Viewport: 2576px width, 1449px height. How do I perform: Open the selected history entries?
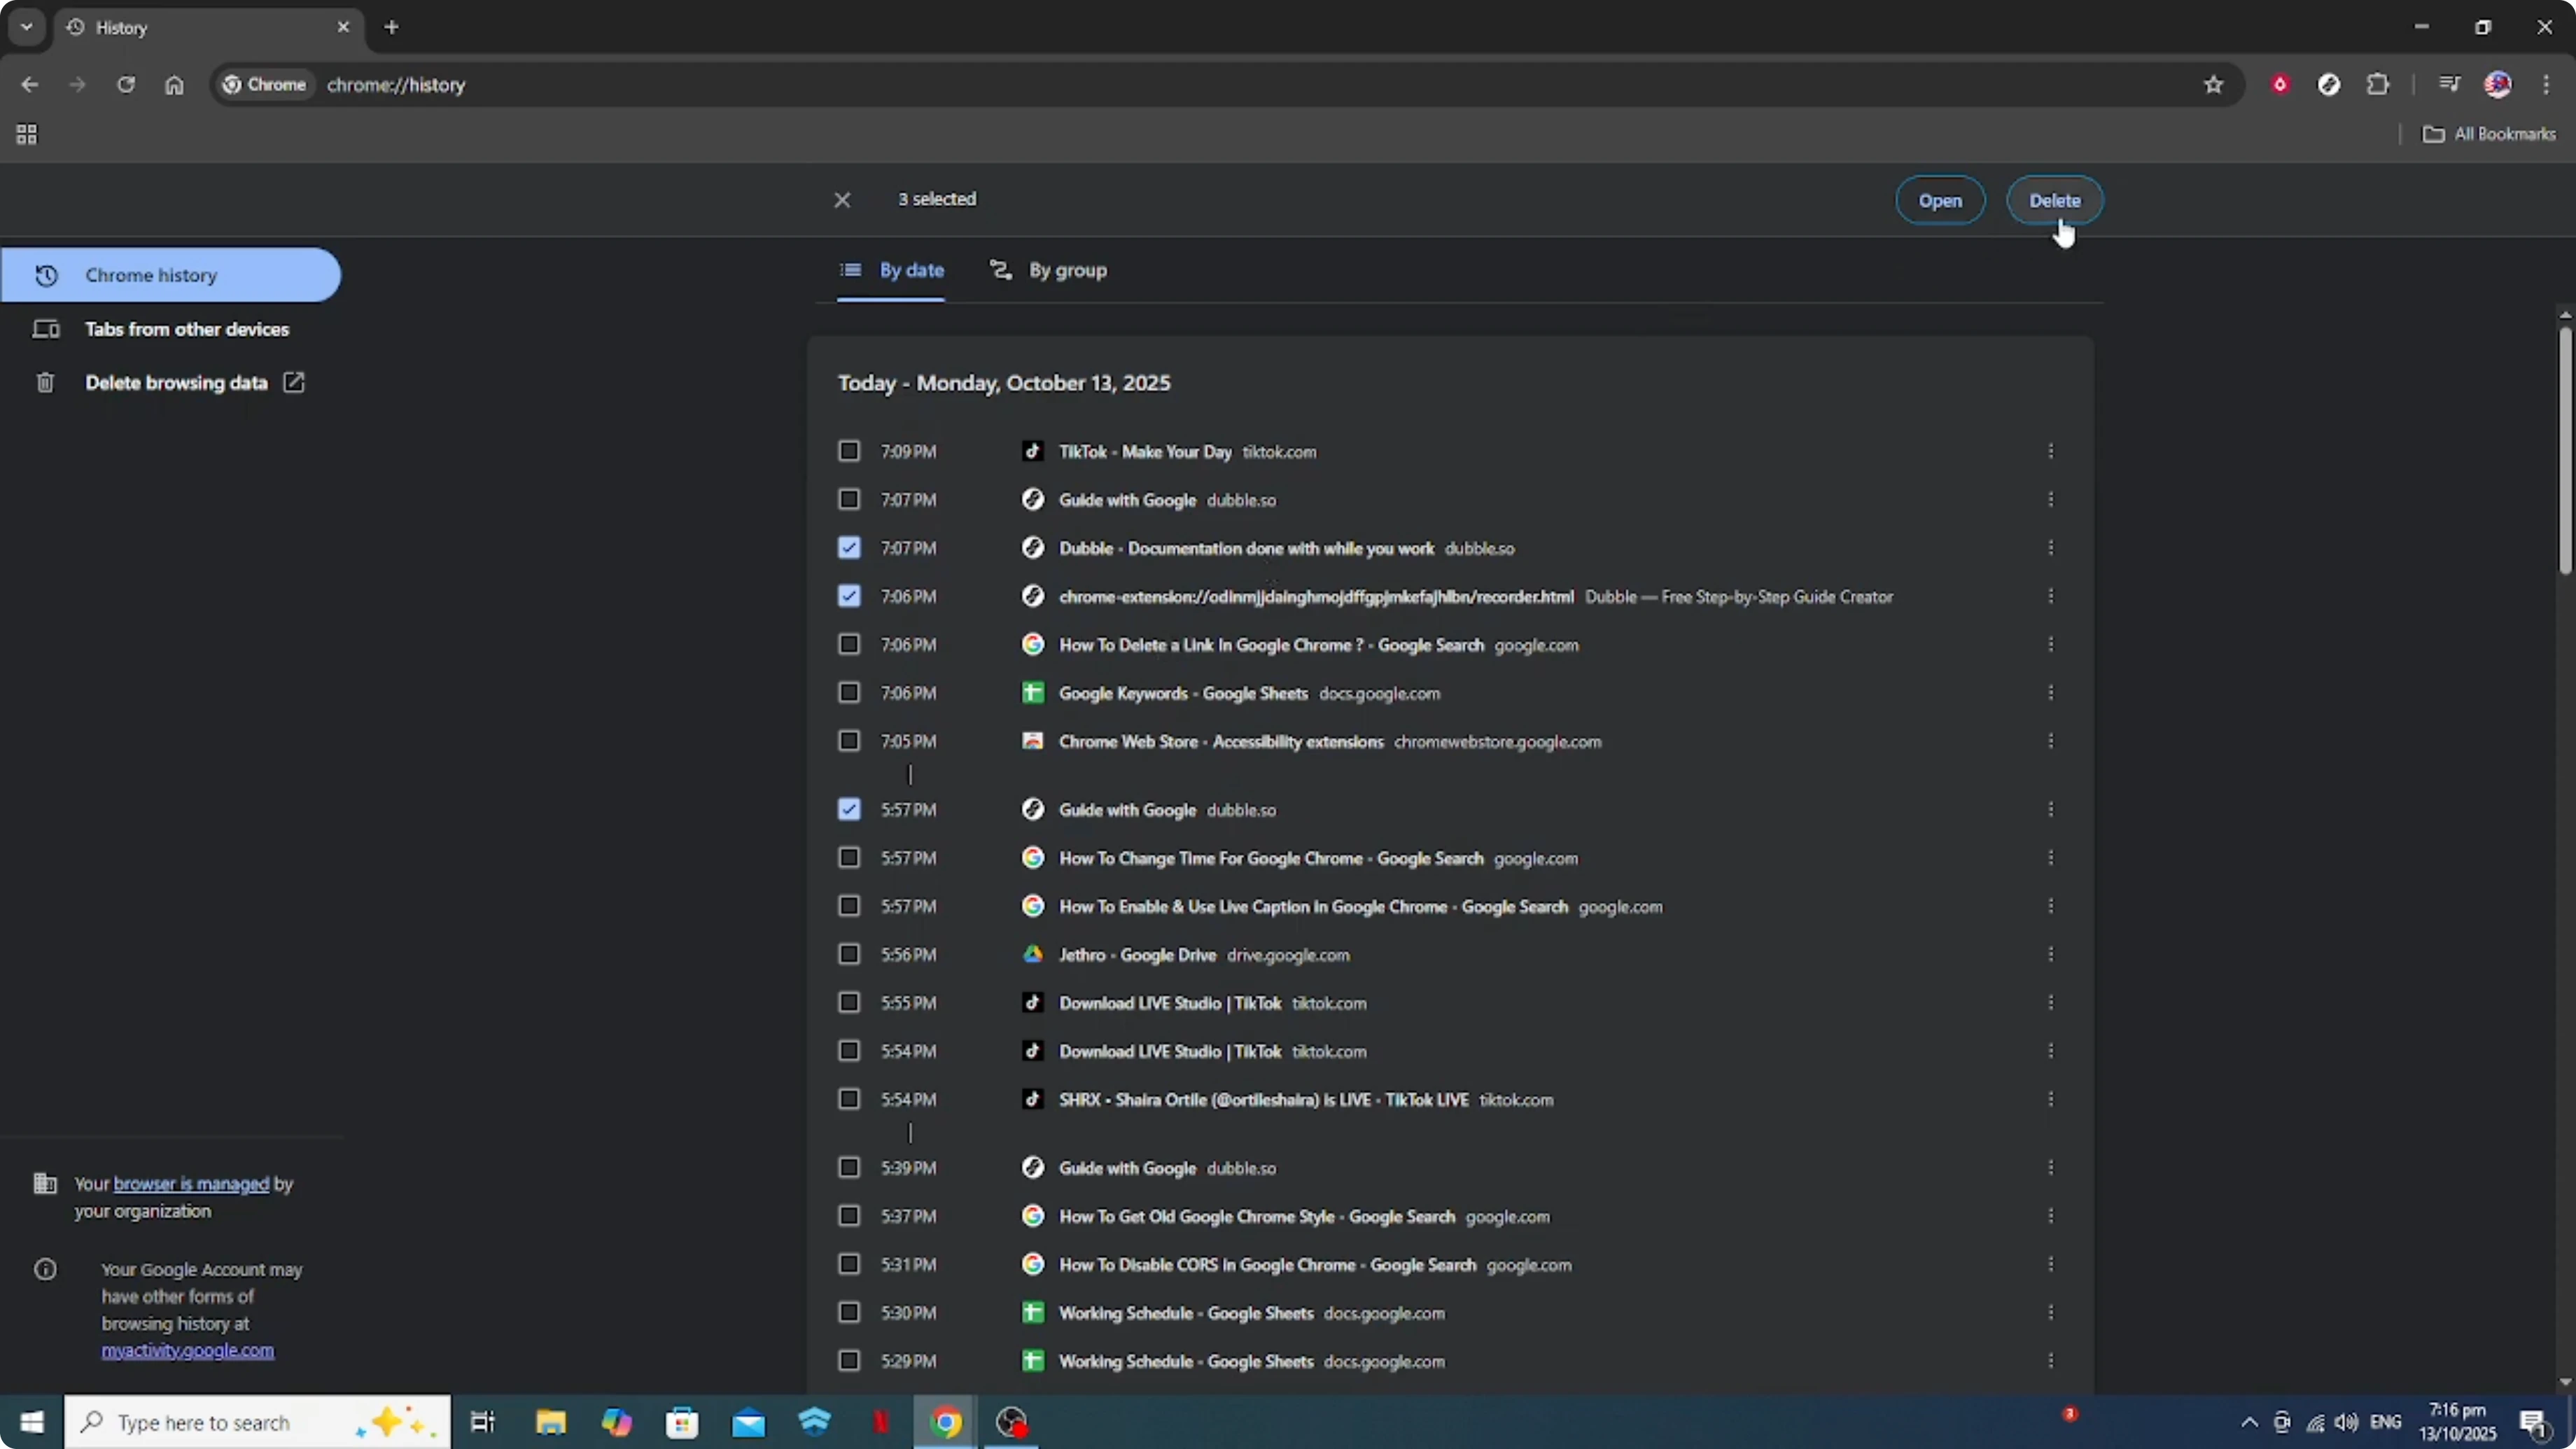tap(1940, 200)
